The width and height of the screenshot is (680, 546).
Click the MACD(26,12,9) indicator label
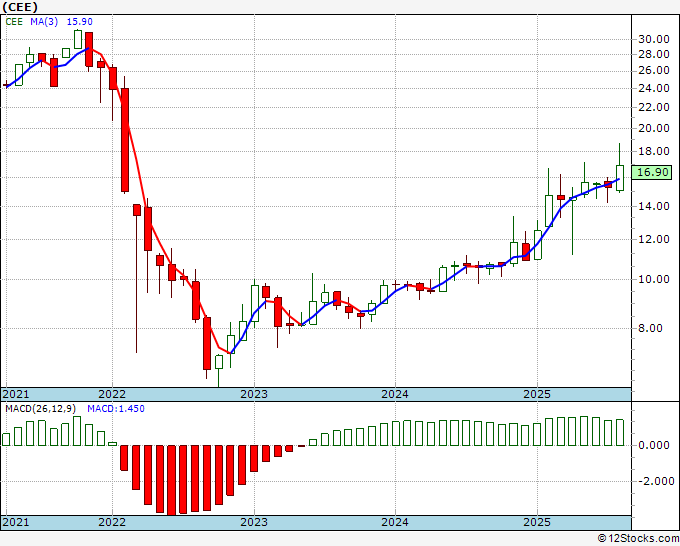(41, 409)
